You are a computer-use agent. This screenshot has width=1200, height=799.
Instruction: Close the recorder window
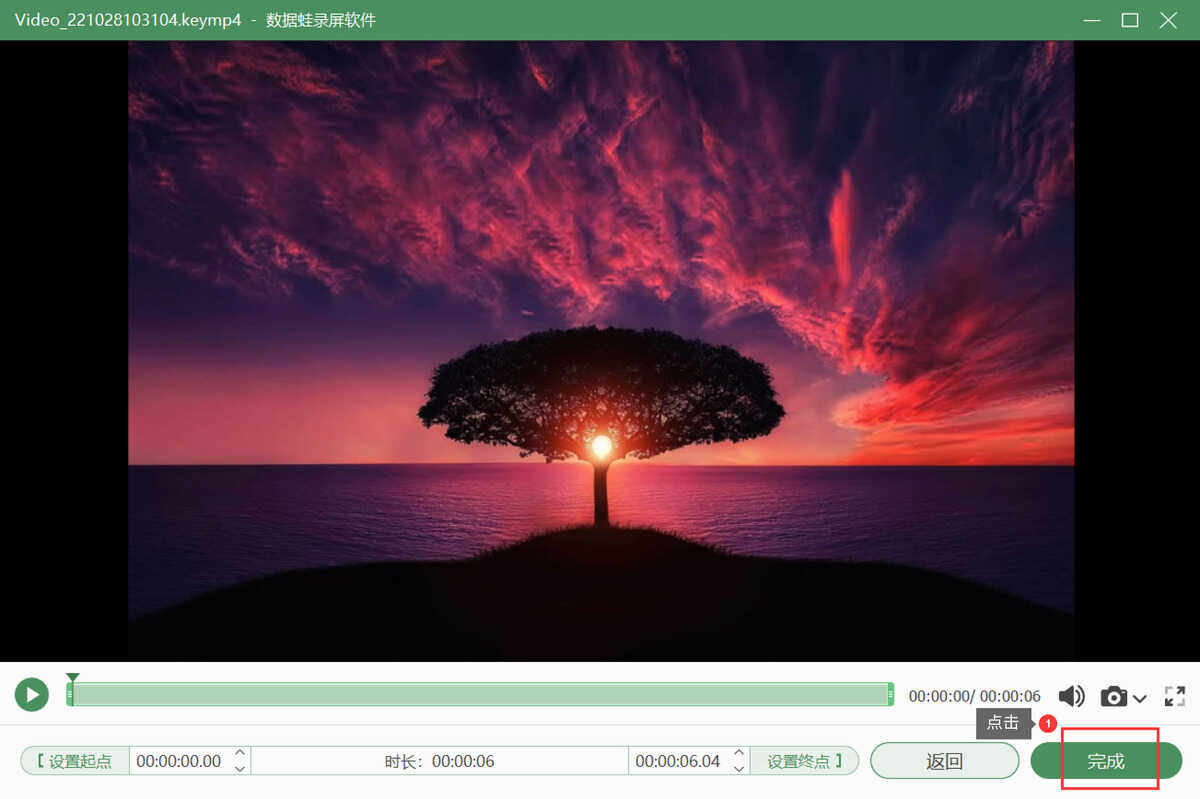click(x=1168, y=20)
